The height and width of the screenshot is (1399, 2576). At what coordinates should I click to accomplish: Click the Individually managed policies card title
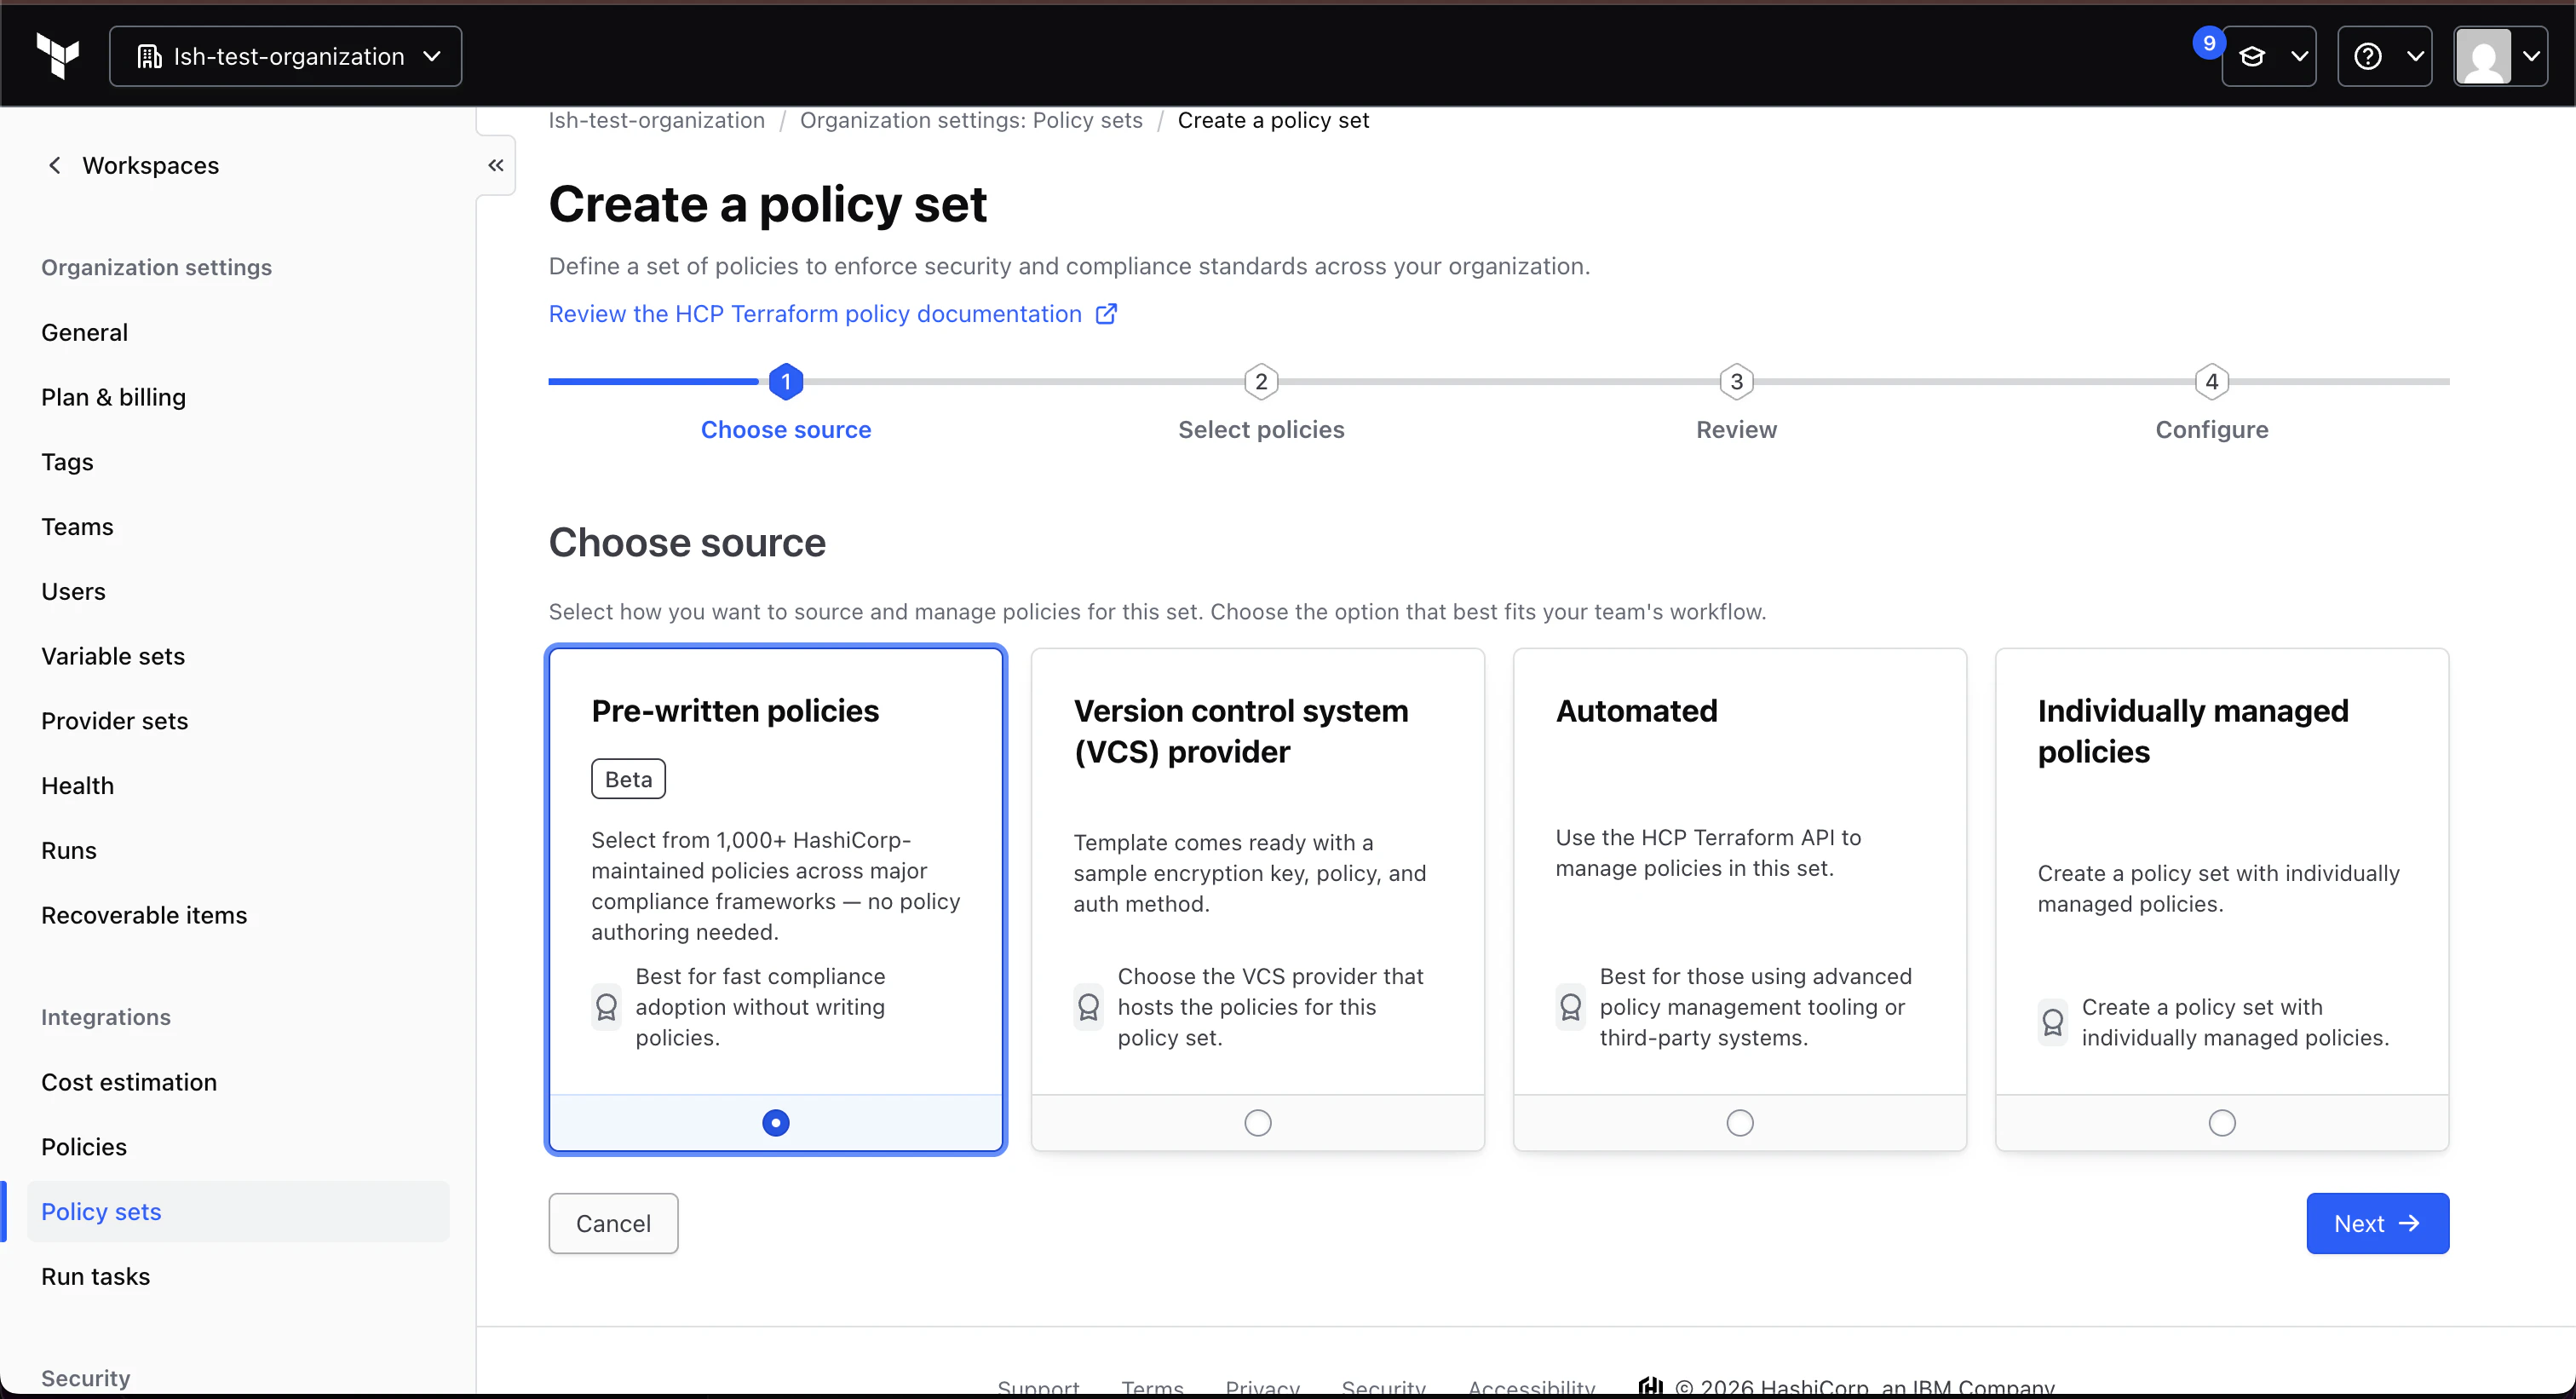[x=2193, y=731]
